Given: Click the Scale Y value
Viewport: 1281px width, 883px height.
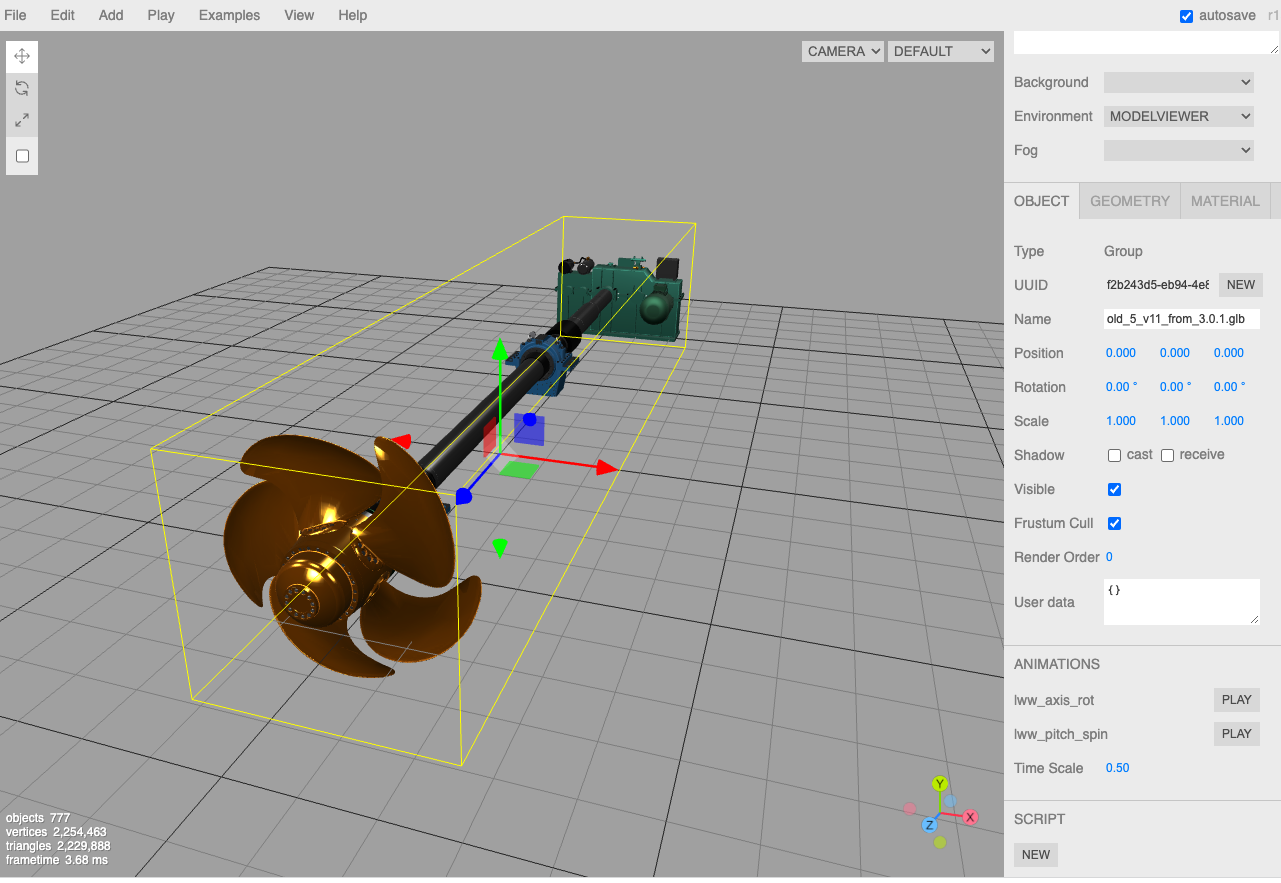Looking at the screenshot, I should click(1175, 421).
